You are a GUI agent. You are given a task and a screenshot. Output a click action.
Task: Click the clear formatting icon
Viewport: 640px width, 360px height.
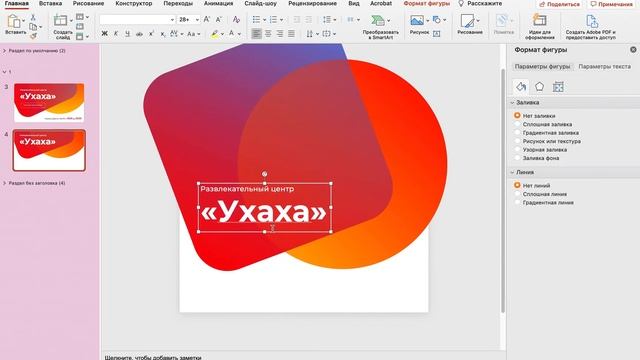click(236, 19)
